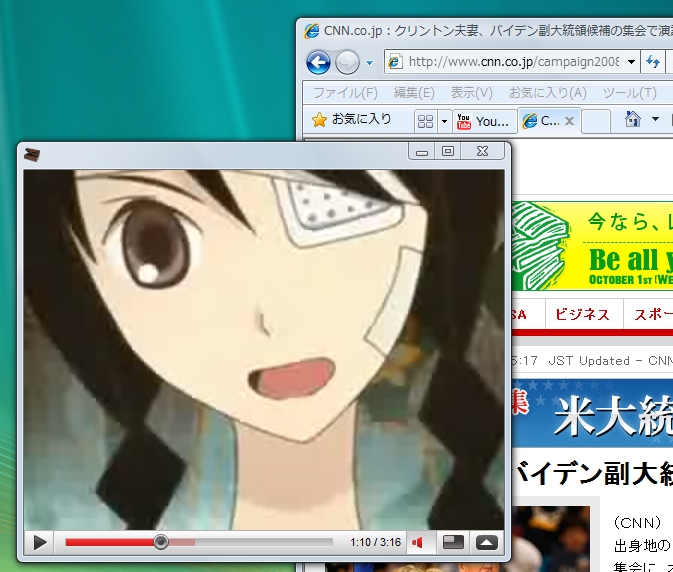Click the 1:10 / 3:16 time display
Image resolution: width=673 pixels, height=572 pixels.
pos(375,542)
